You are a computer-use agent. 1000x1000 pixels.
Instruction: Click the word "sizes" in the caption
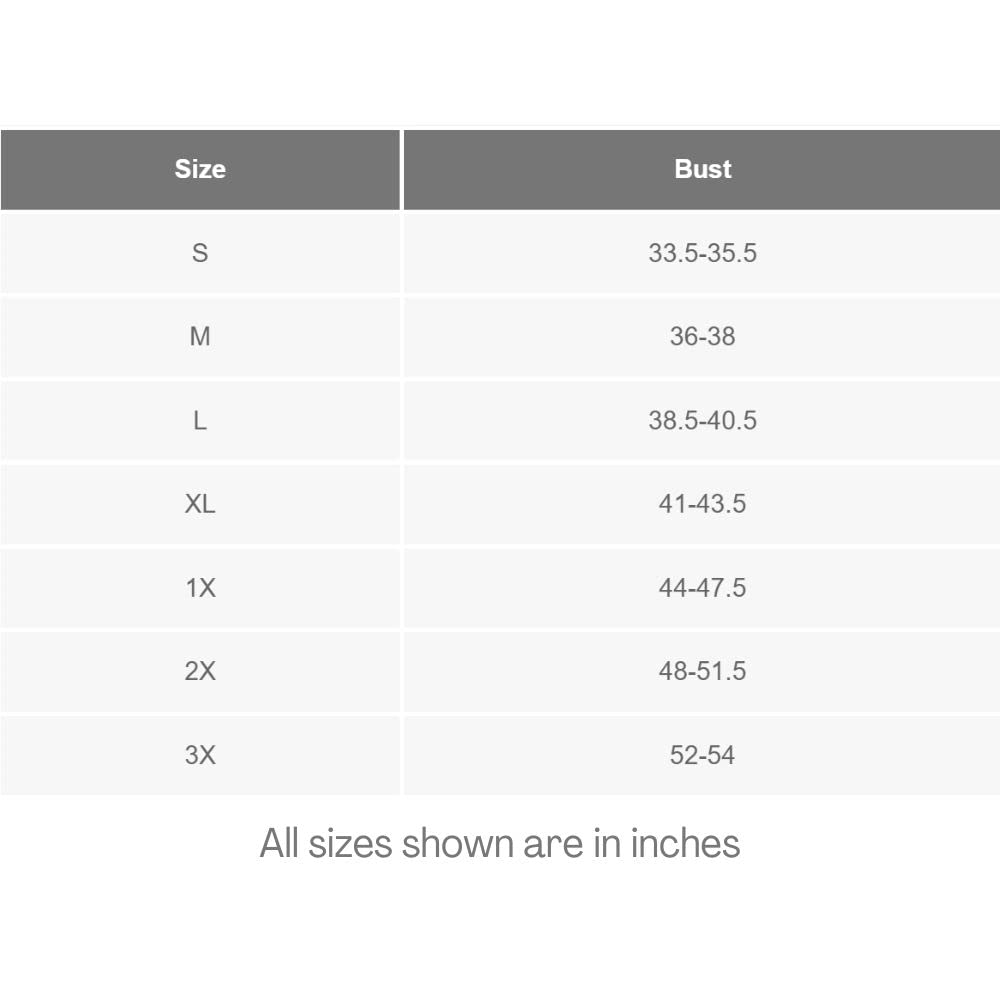click(350, 843)
